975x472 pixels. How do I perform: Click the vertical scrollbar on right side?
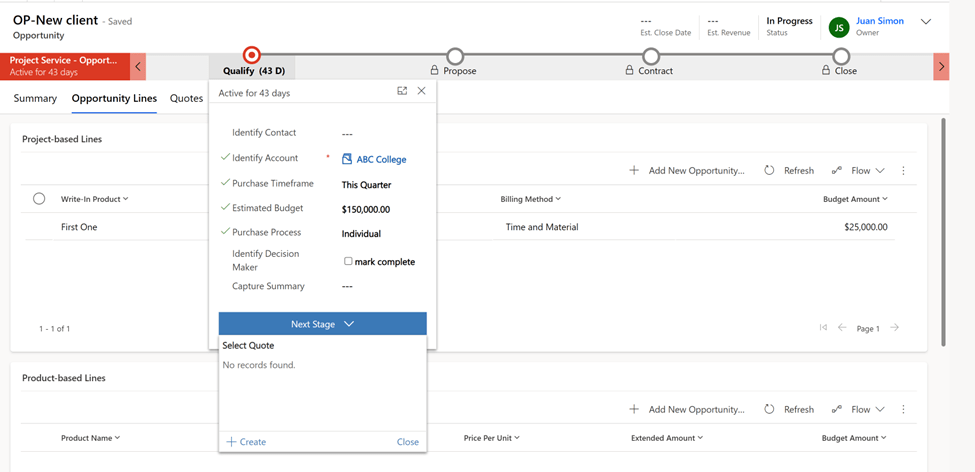[x=943, y=230]
